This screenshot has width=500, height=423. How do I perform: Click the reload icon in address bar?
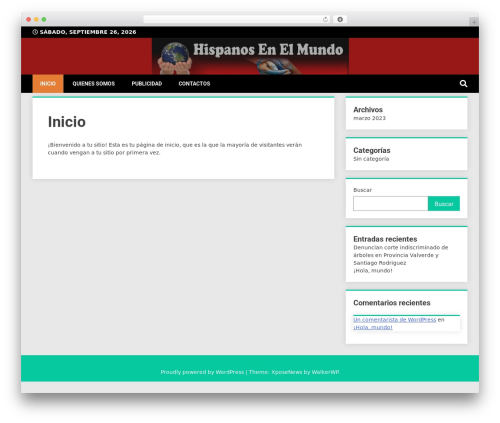[325, 20]
